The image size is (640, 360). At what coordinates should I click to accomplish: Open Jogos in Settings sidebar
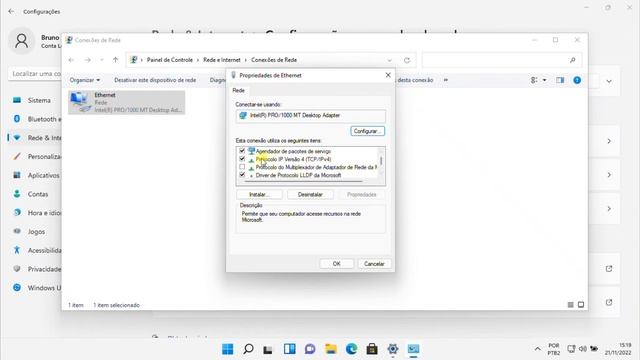[x=35, y=231]
